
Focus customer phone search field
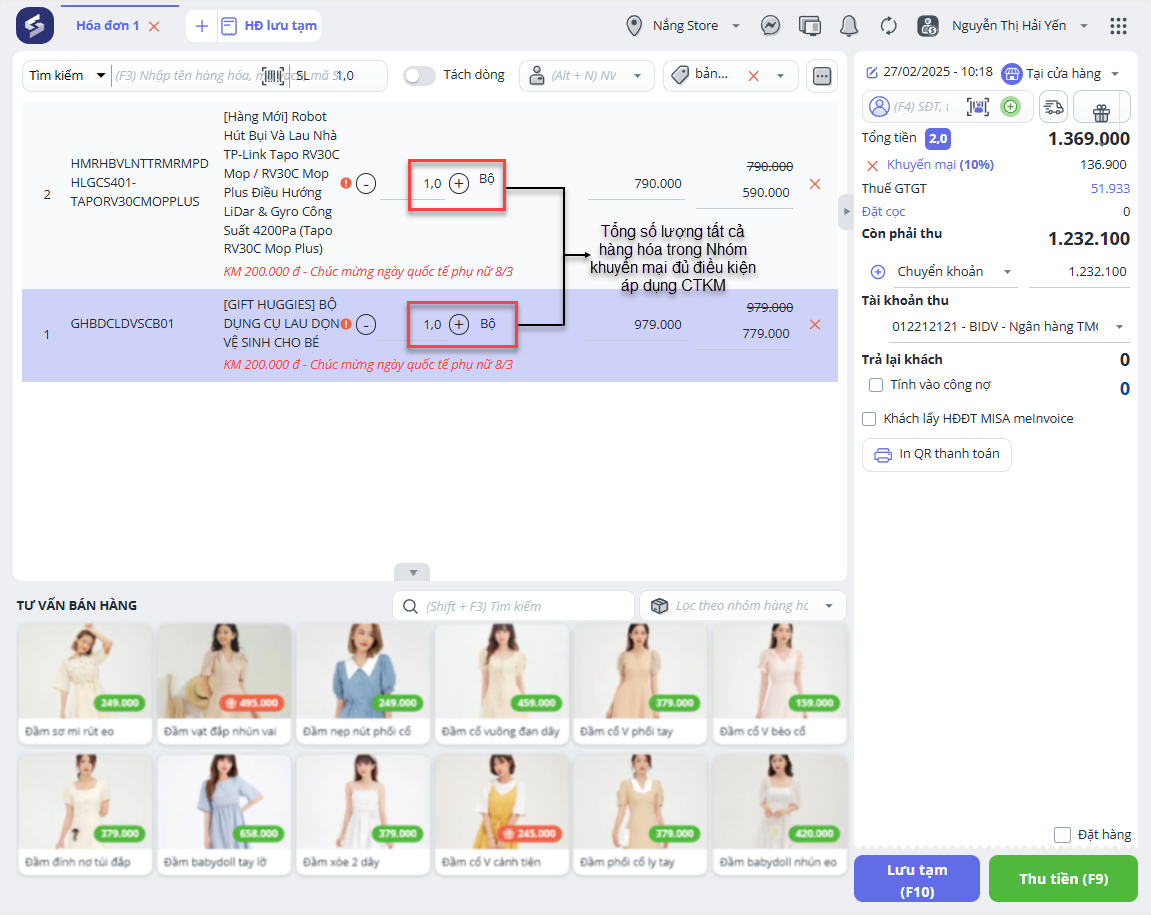[922, 106]
